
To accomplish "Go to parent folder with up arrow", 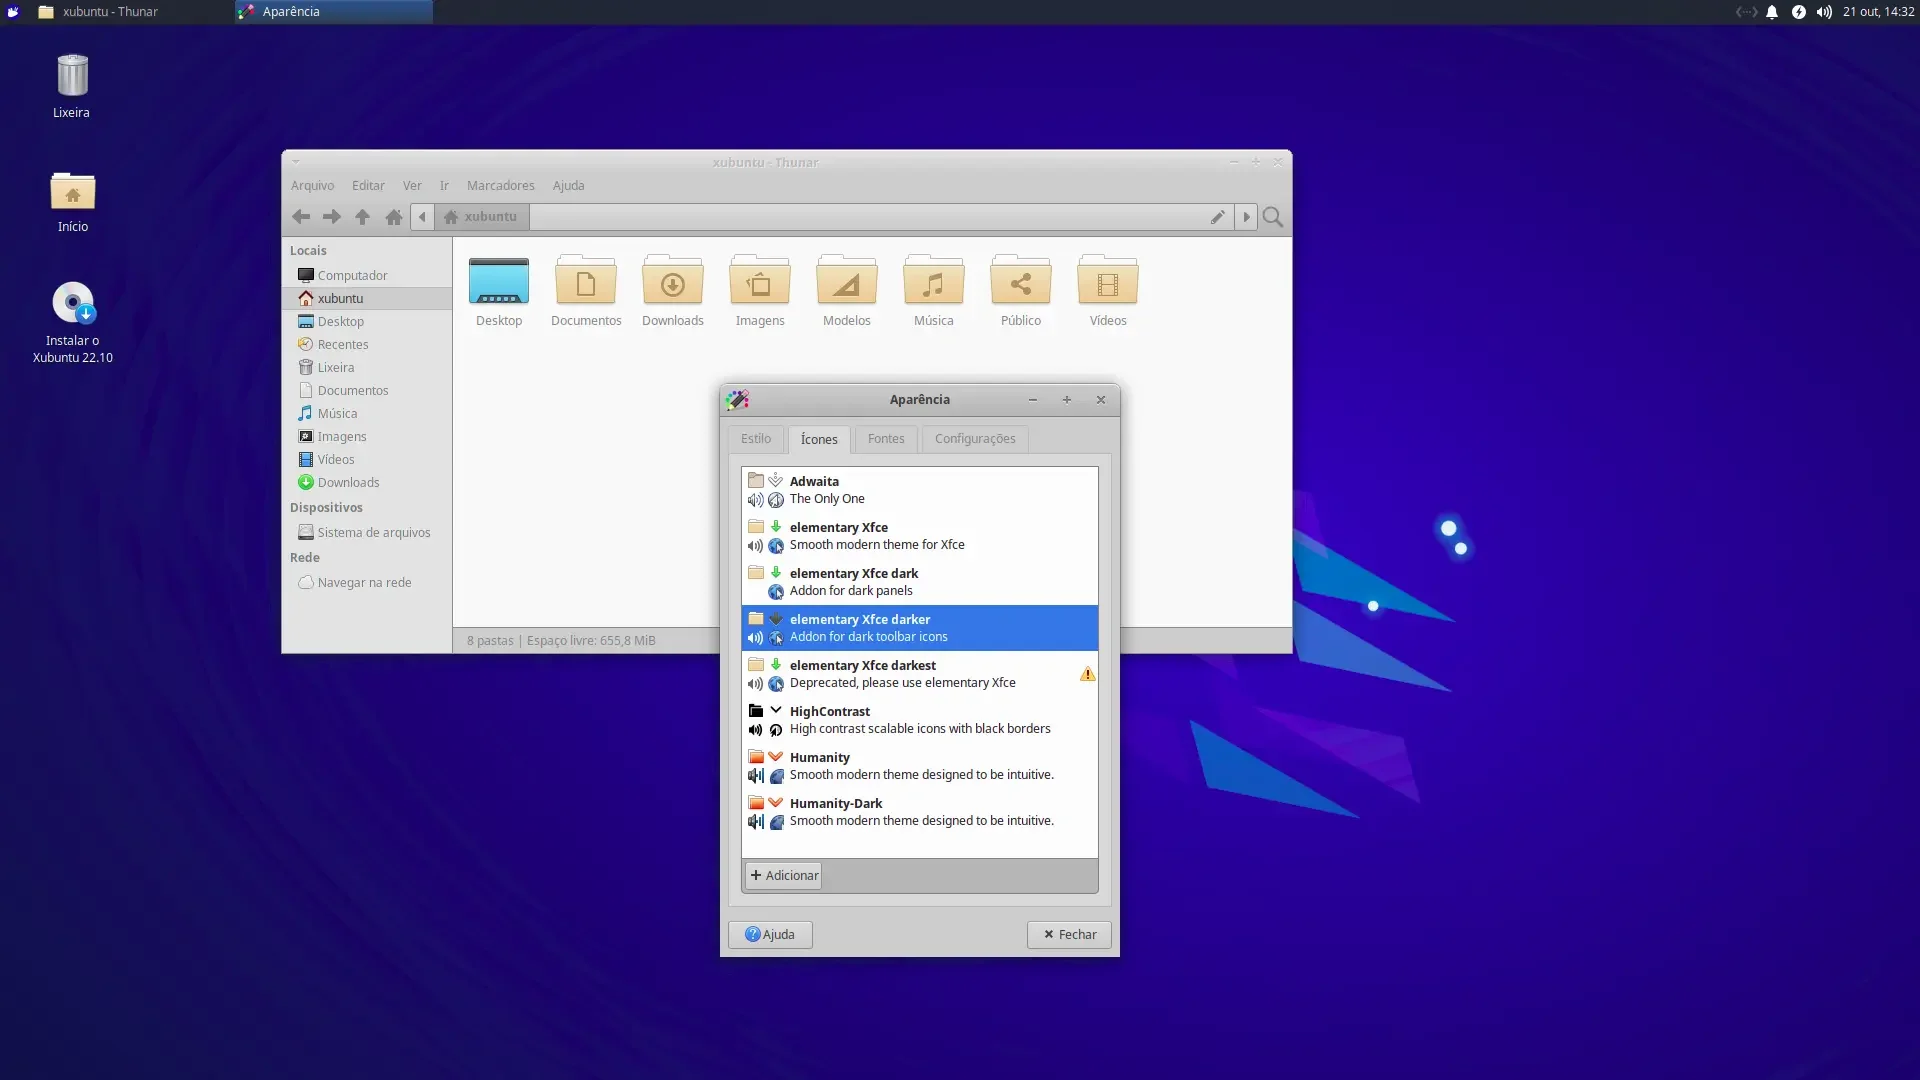I will tap(362, 217).
